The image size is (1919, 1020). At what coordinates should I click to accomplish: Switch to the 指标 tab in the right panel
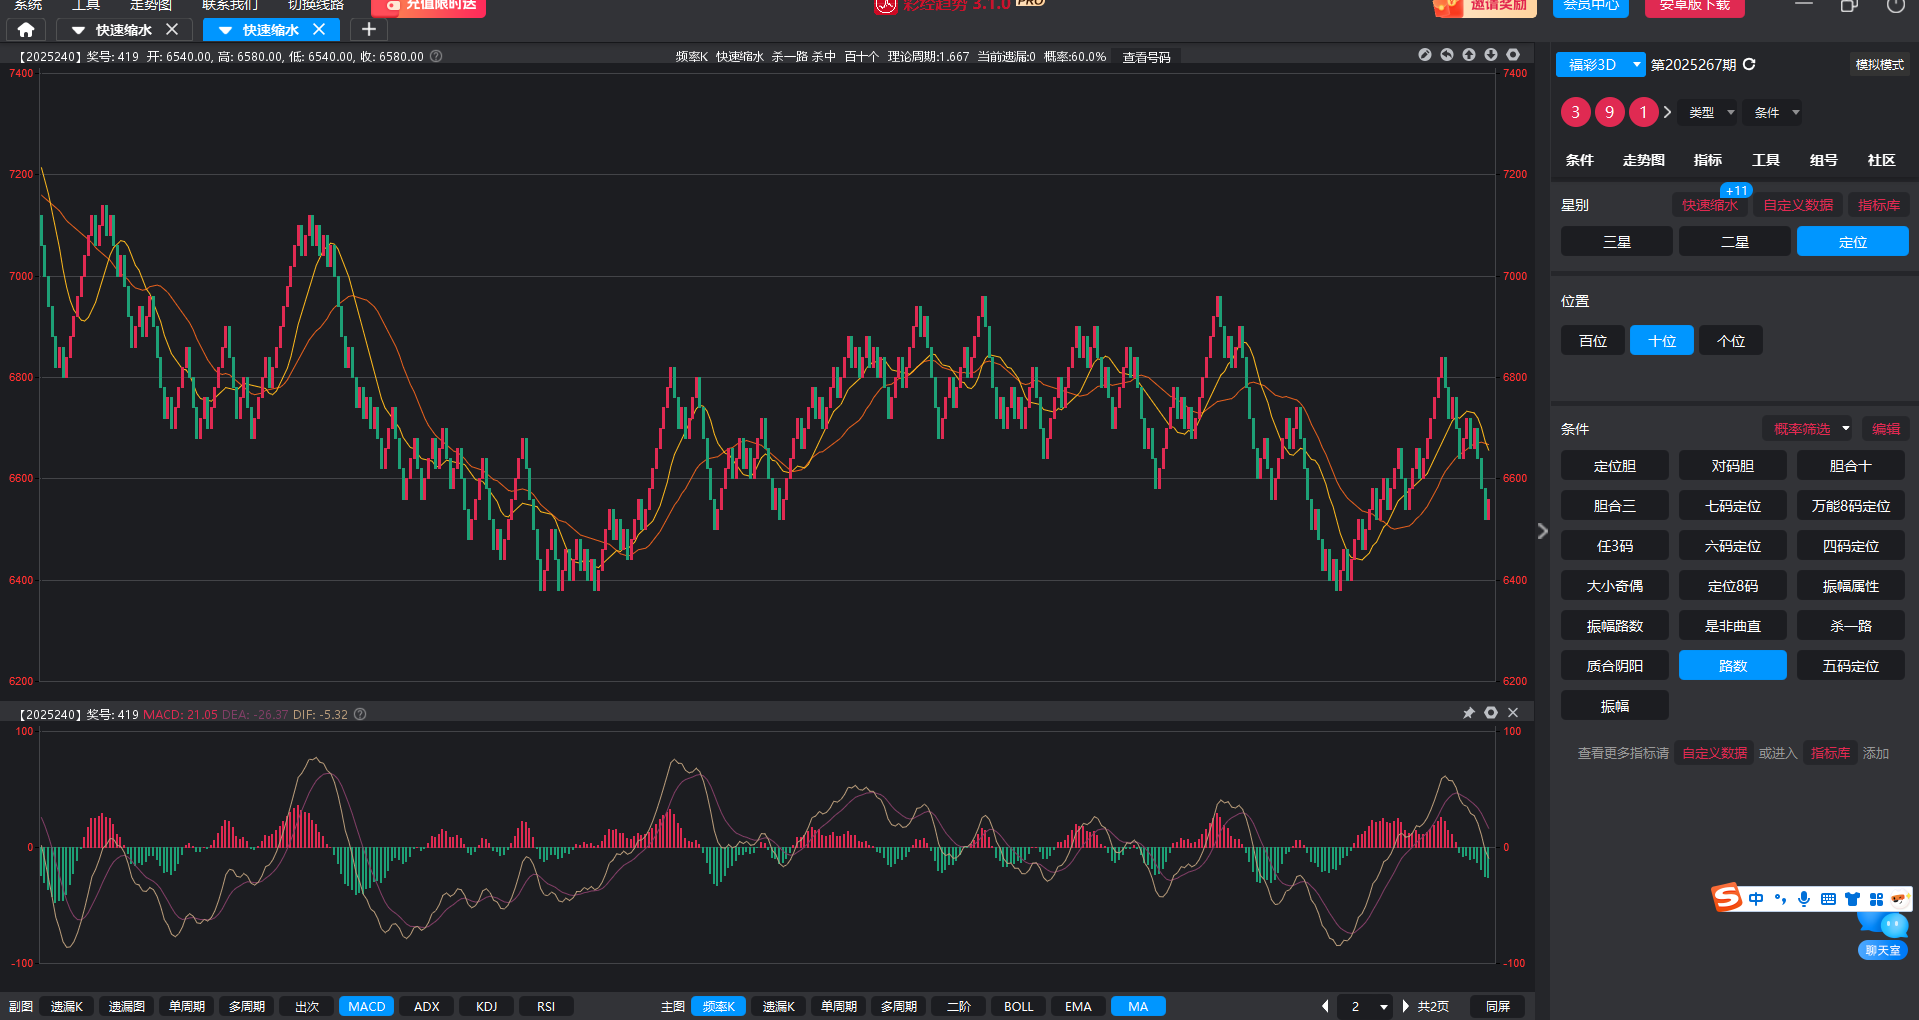click(1707, 160)
